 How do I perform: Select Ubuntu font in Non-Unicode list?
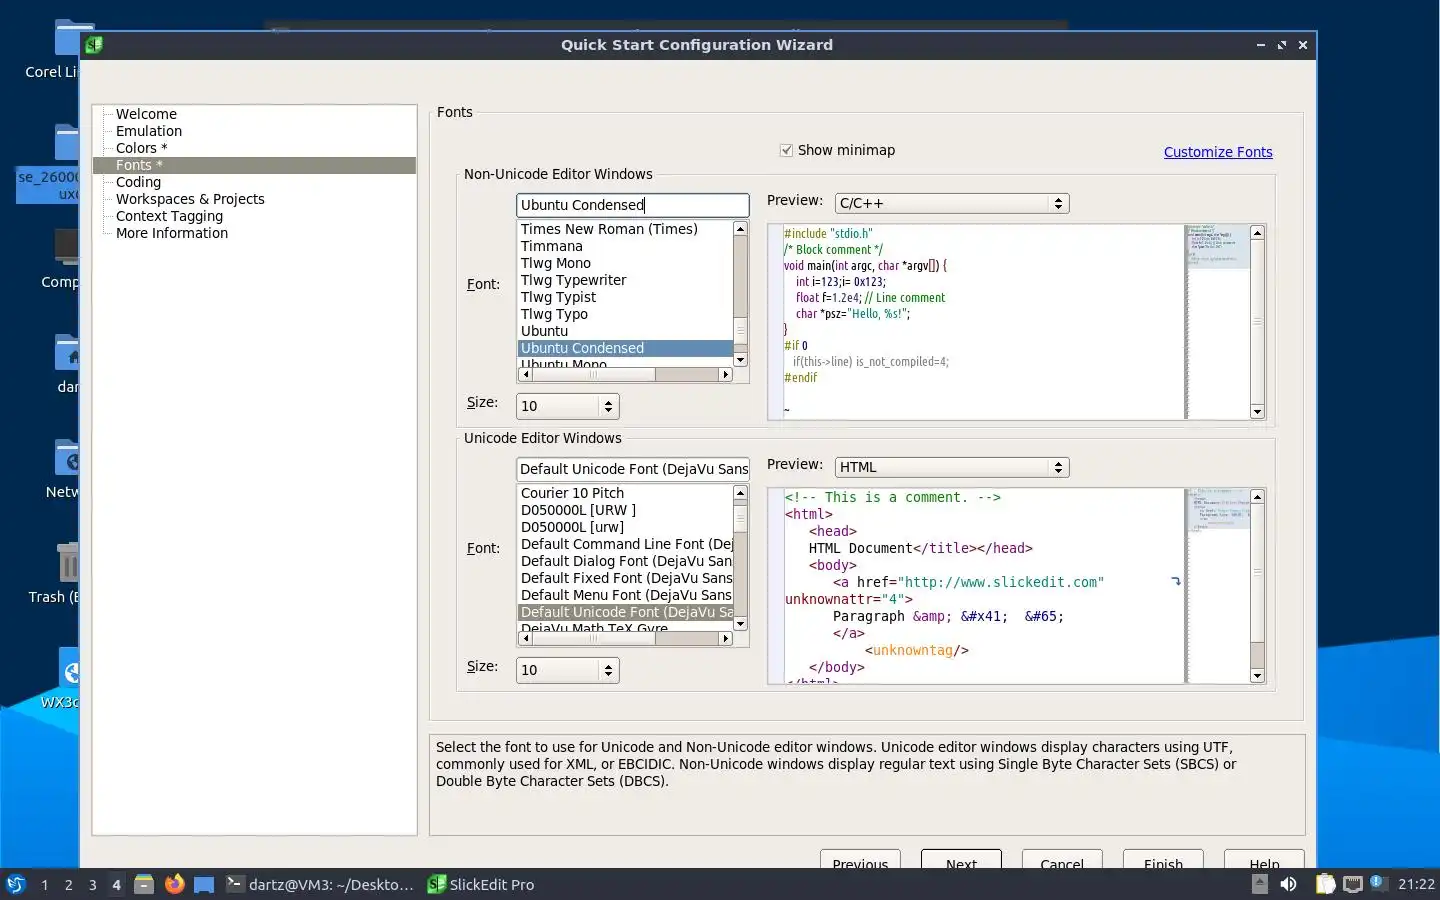coord(544,331)
